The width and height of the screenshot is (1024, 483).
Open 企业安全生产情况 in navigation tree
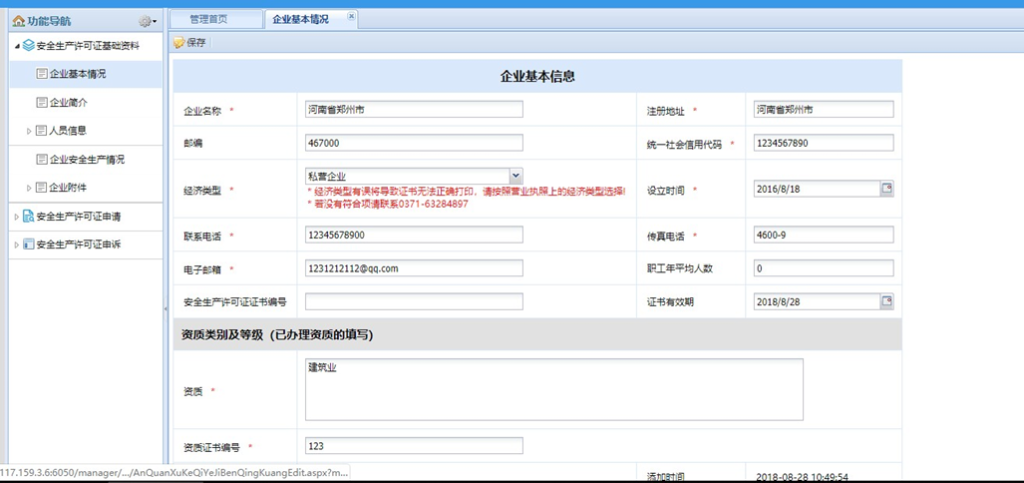[88, 159]
